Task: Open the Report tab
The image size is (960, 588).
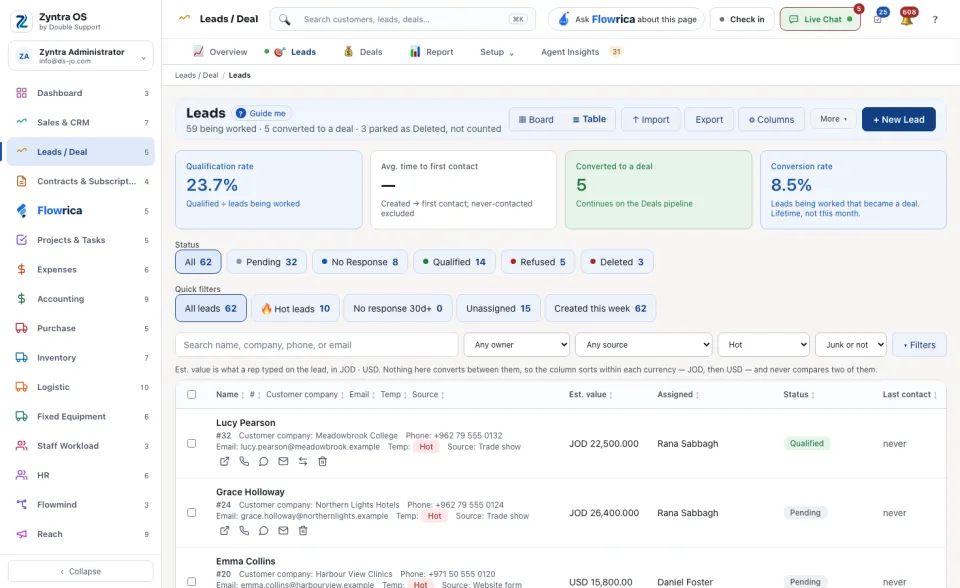Action: pyautogui.click(x=432, y=52)
